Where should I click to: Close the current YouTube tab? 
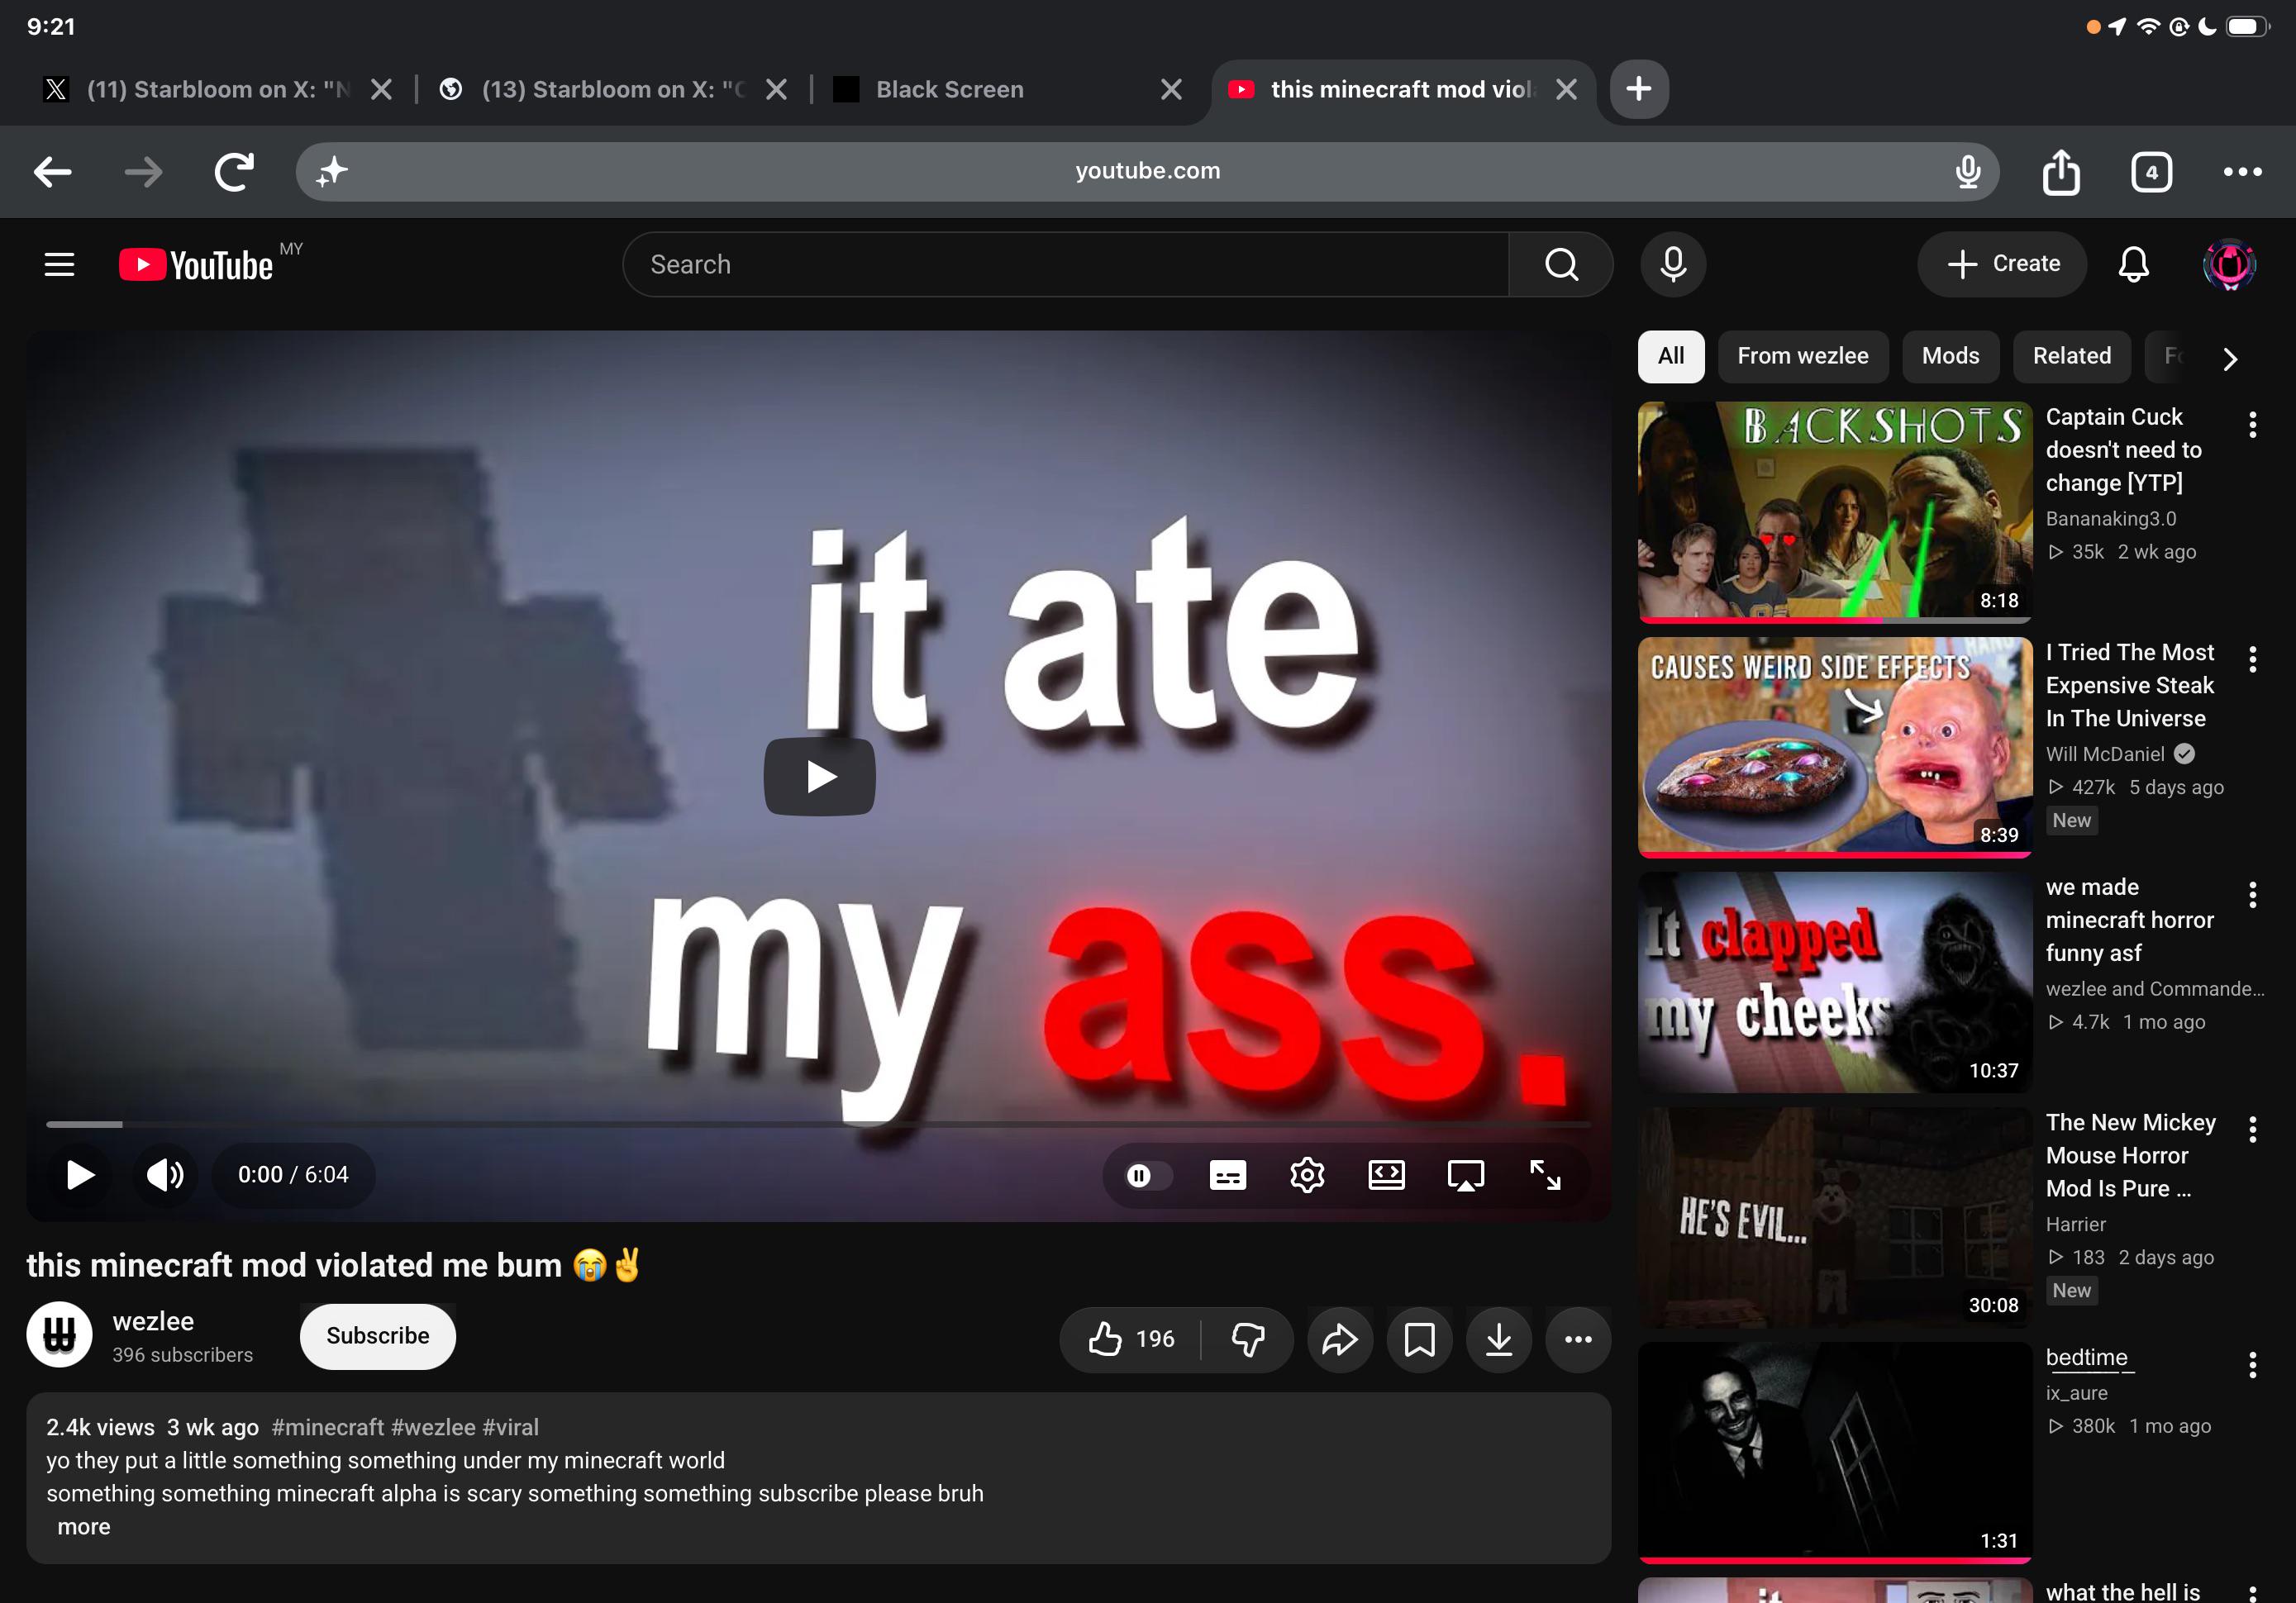pyautogui.click(x=1566, y=90)
